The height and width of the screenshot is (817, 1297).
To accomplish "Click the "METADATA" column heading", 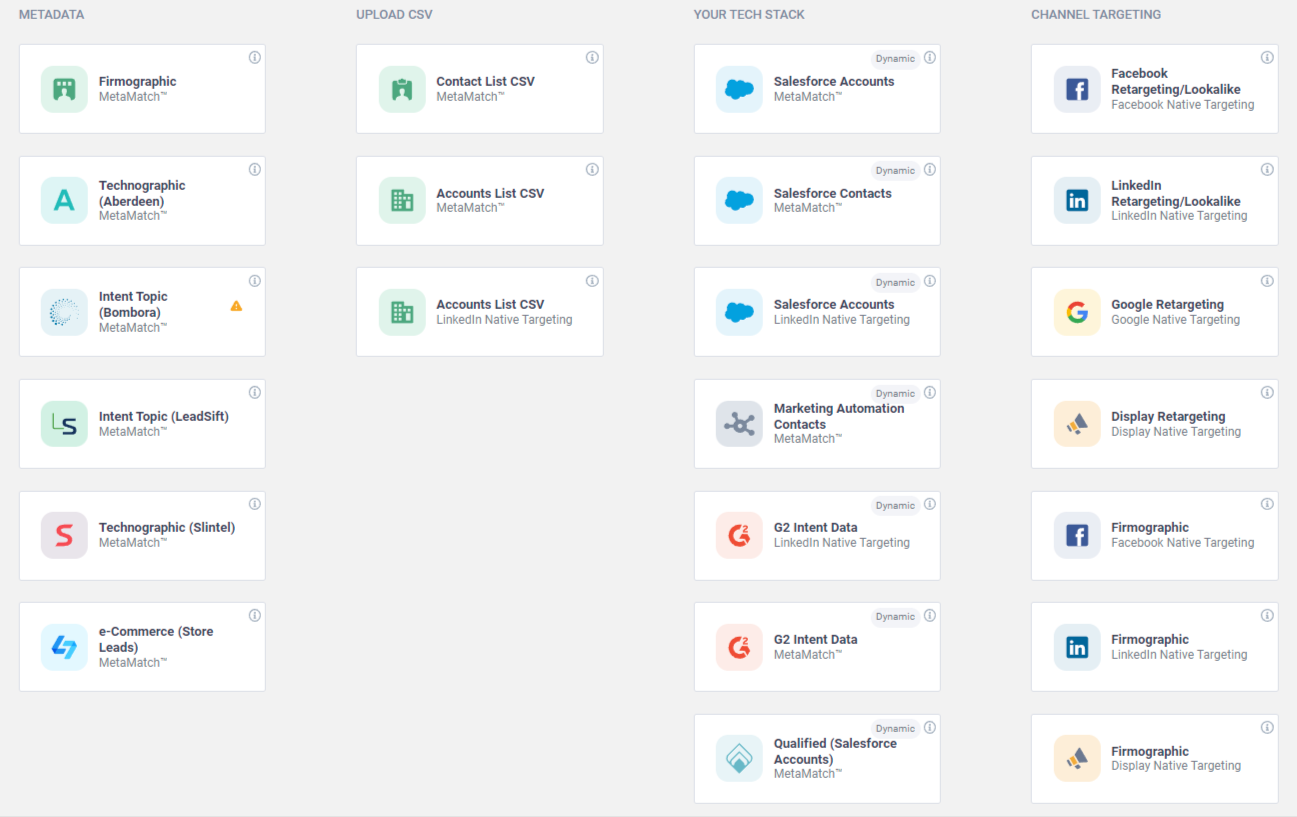I will tap(52, 15).
